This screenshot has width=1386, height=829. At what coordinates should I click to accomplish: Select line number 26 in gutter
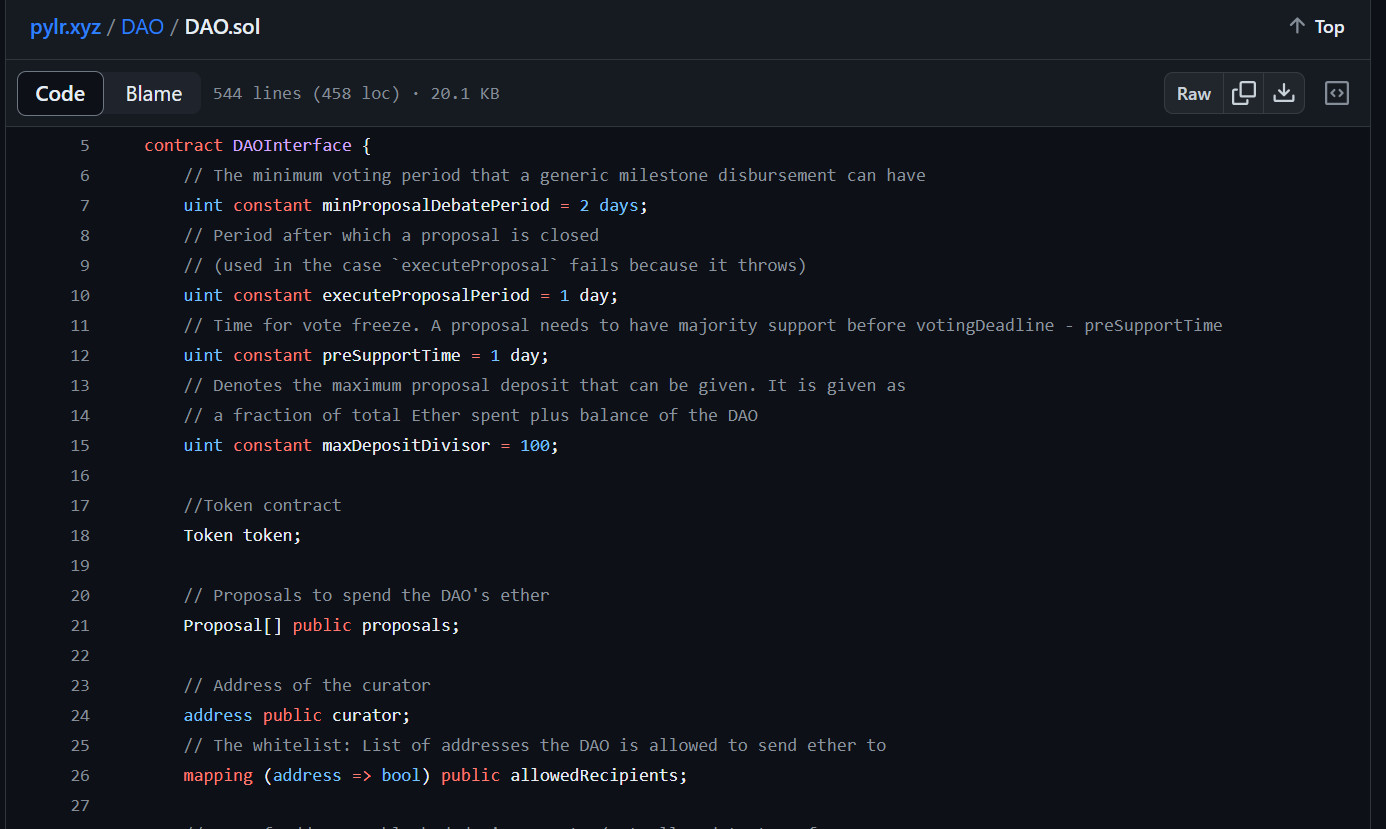tap(80, 776)
